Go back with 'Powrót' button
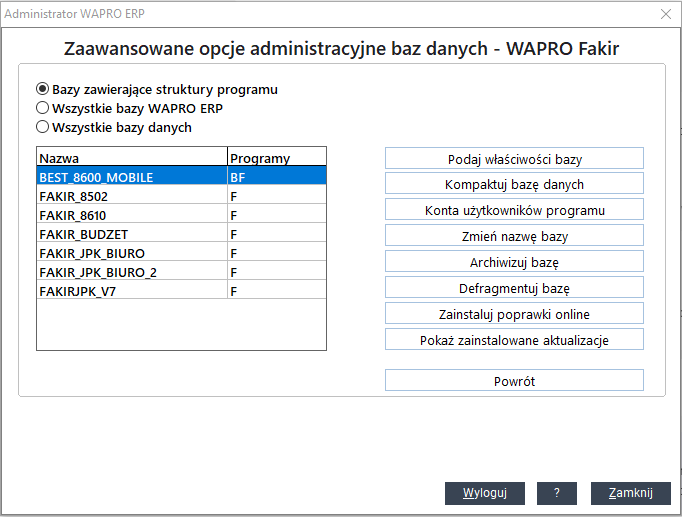The width and height of the screenshot is (682, 517). point(514,381)
